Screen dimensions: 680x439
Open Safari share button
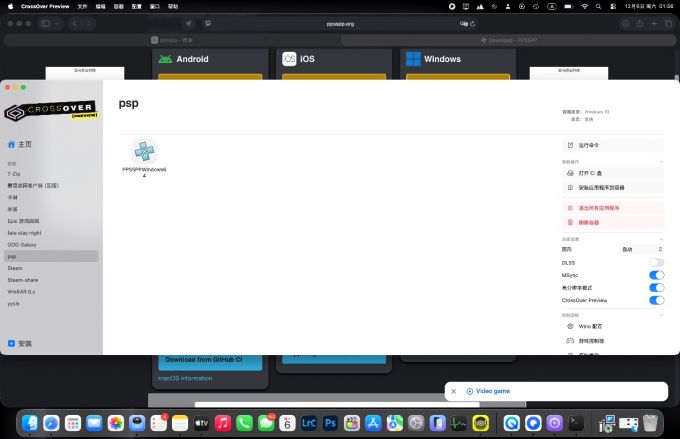coord(640,24)
